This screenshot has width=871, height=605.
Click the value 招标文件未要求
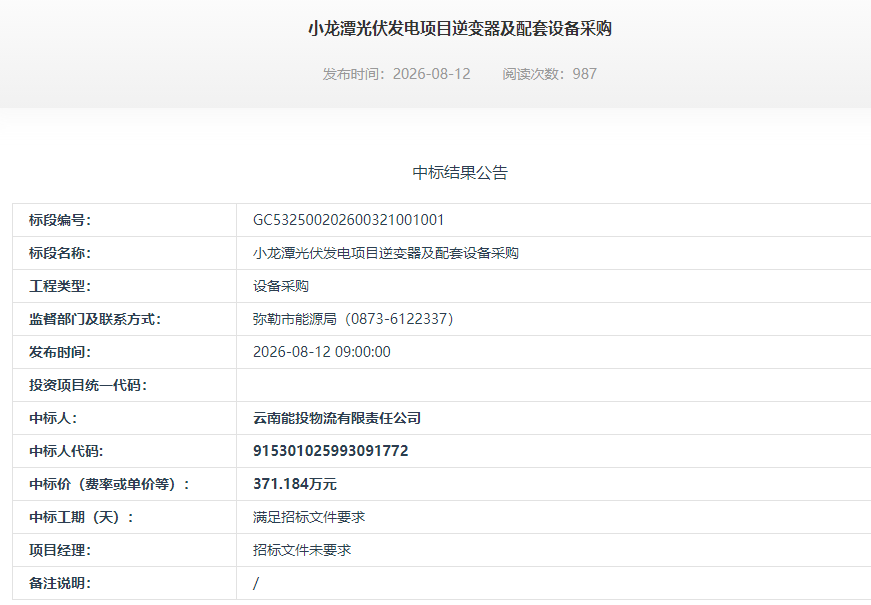coord(302,551)
